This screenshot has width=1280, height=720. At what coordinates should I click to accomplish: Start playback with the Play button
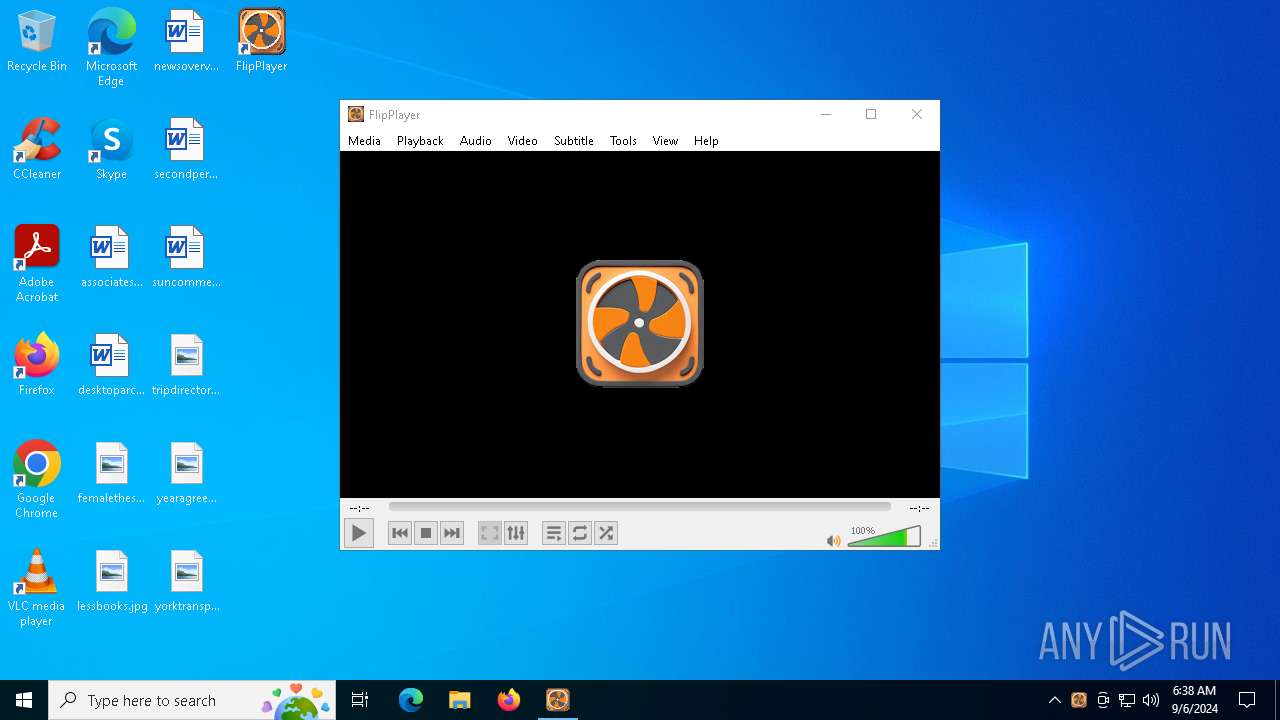(358, 533)
